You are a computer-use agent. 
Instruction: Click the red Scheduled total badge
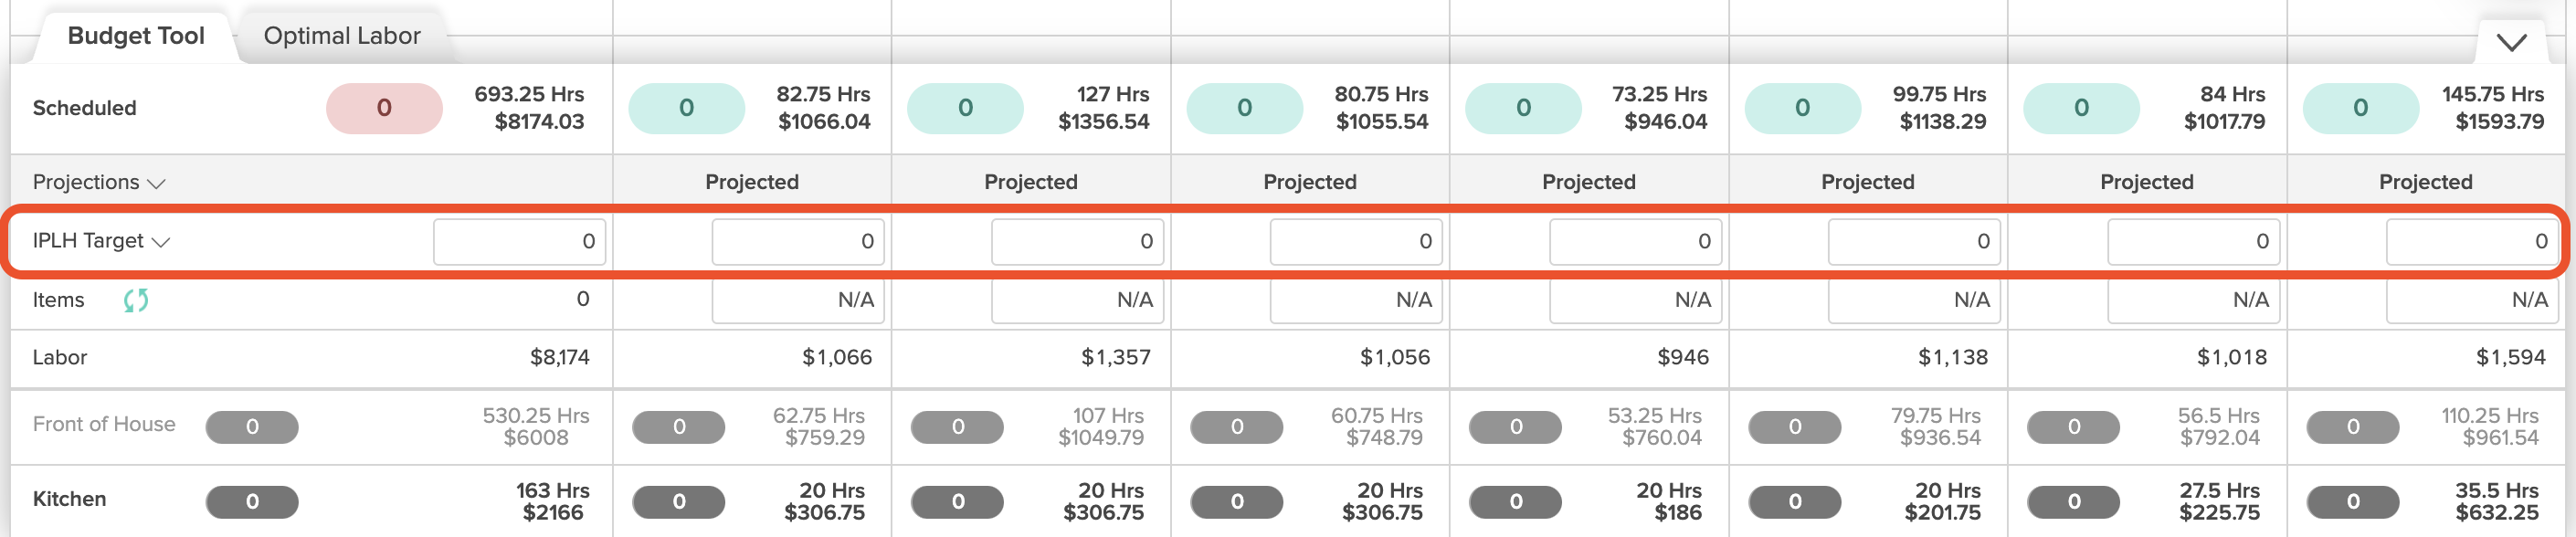[384, 108]
